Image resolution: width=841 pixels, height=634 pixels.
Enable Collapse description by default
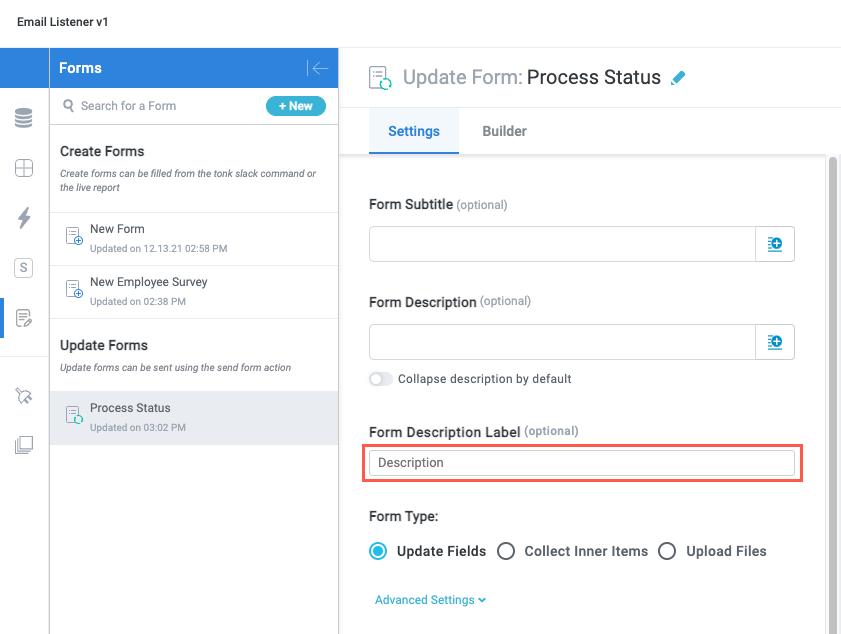(380, 380)
